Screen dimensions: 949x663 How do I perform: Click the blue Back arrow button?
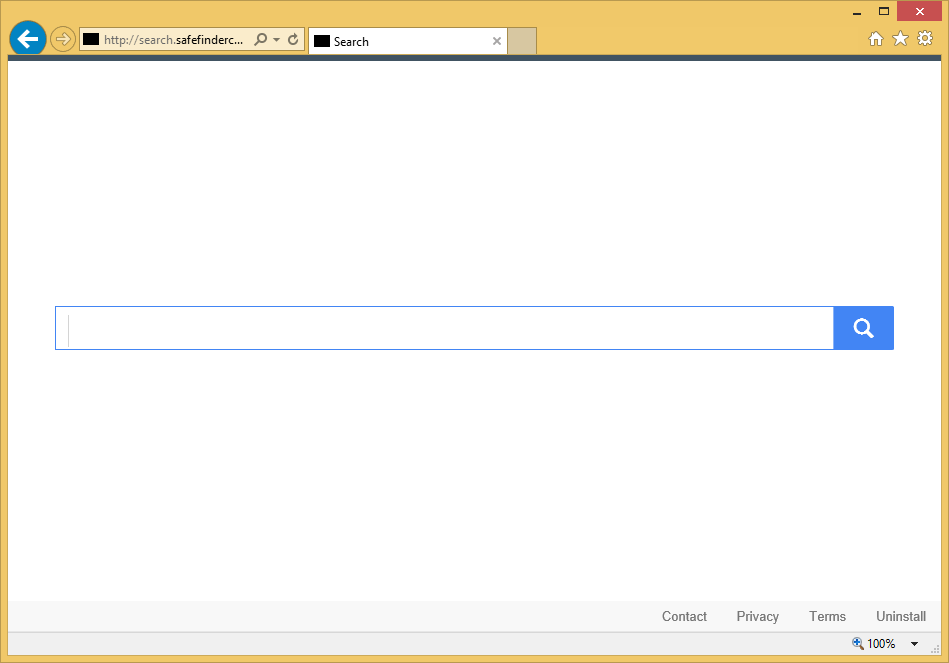coord(27,39)
